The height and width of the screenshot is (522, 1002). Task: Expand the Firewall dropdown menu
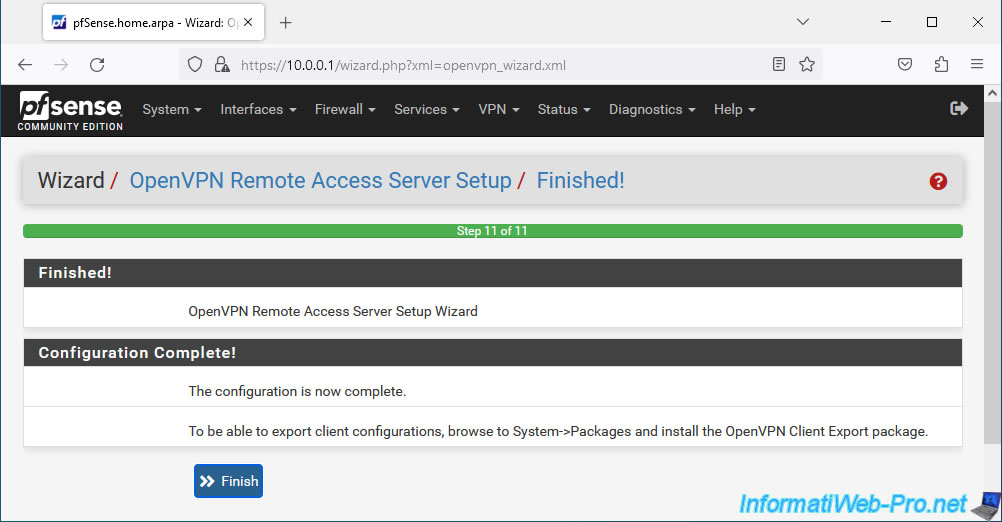345,109
